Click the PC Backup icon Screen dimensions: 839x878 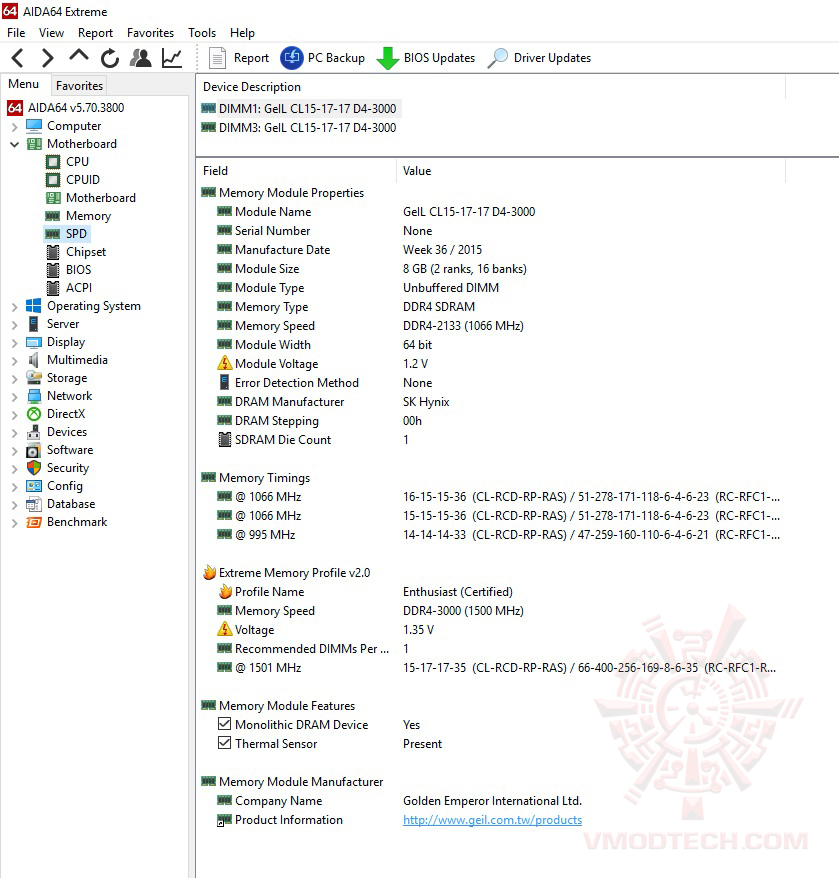tap(292, 58)
